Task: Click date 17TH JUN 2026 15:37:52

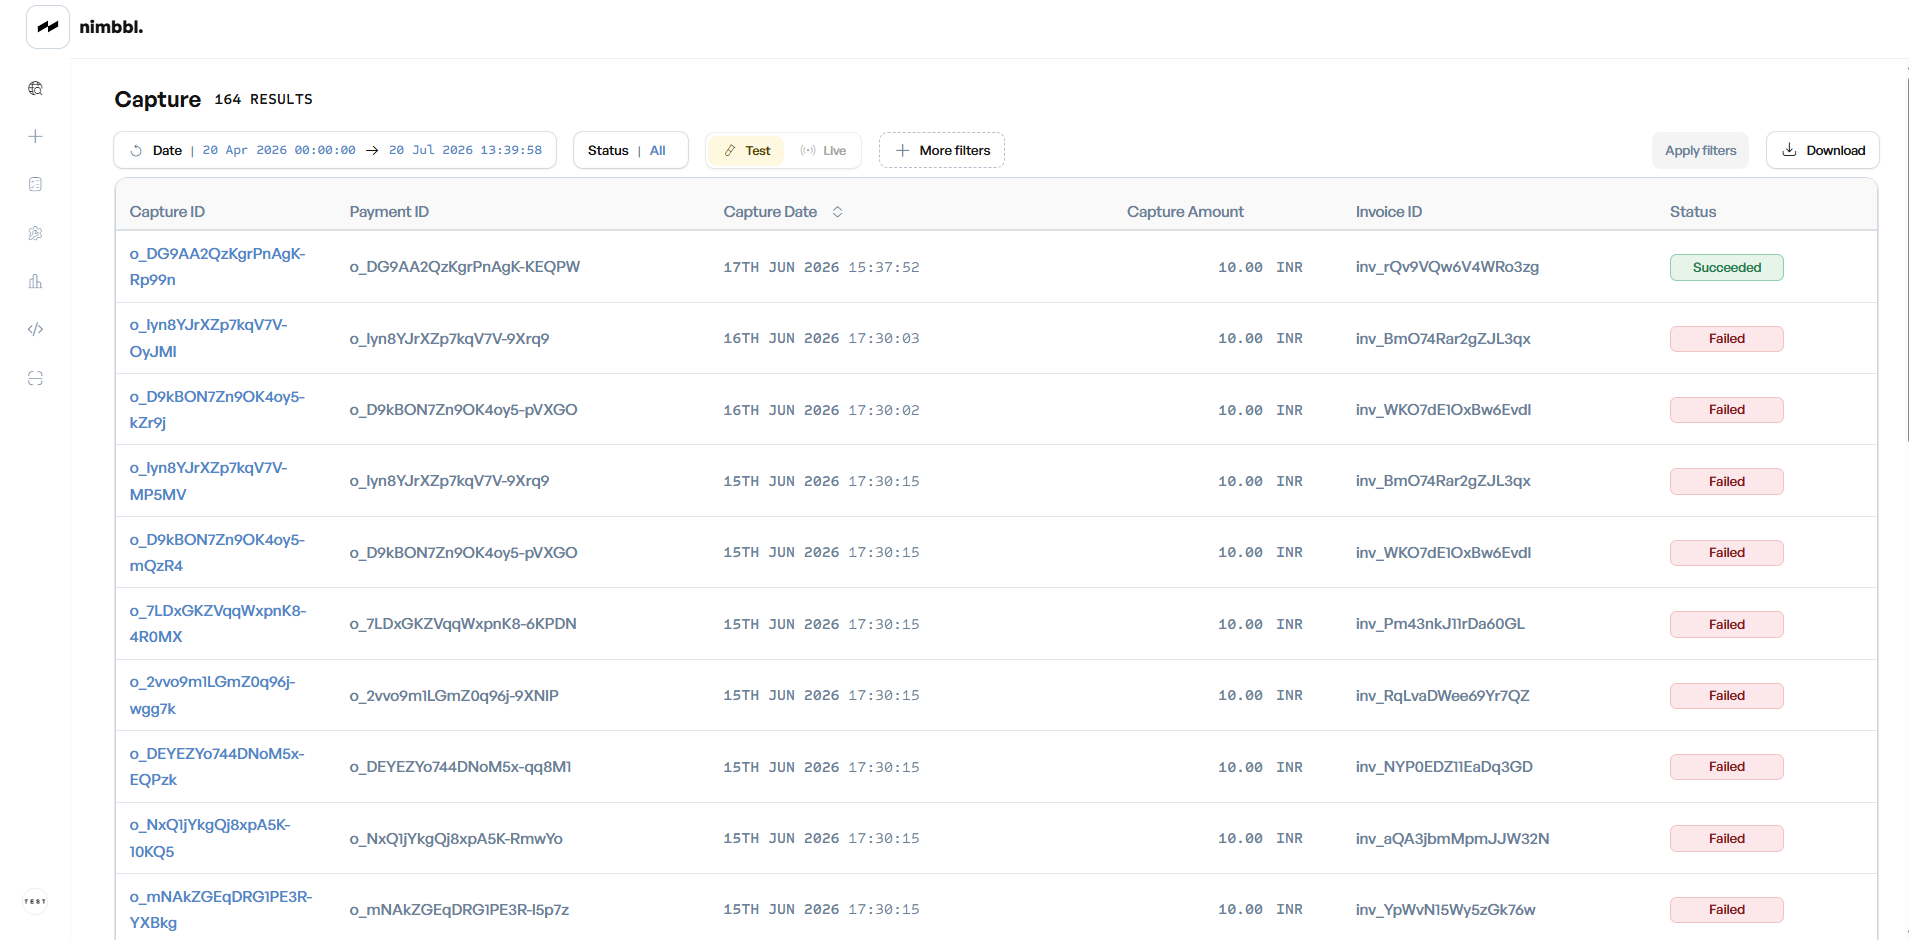Action: point(821,268)
